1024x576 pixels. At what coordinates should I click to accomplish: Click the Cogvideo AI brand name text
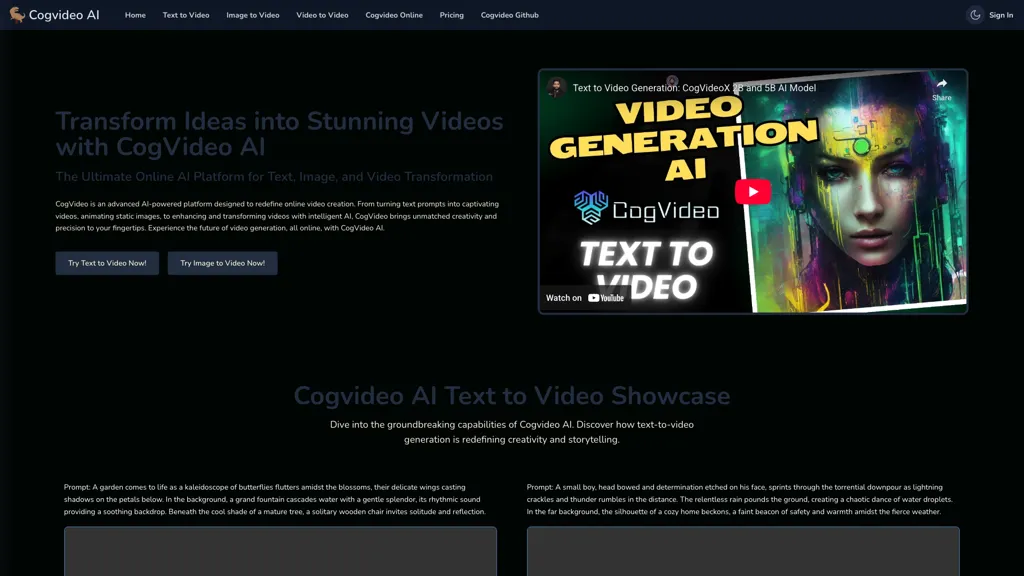64,15
